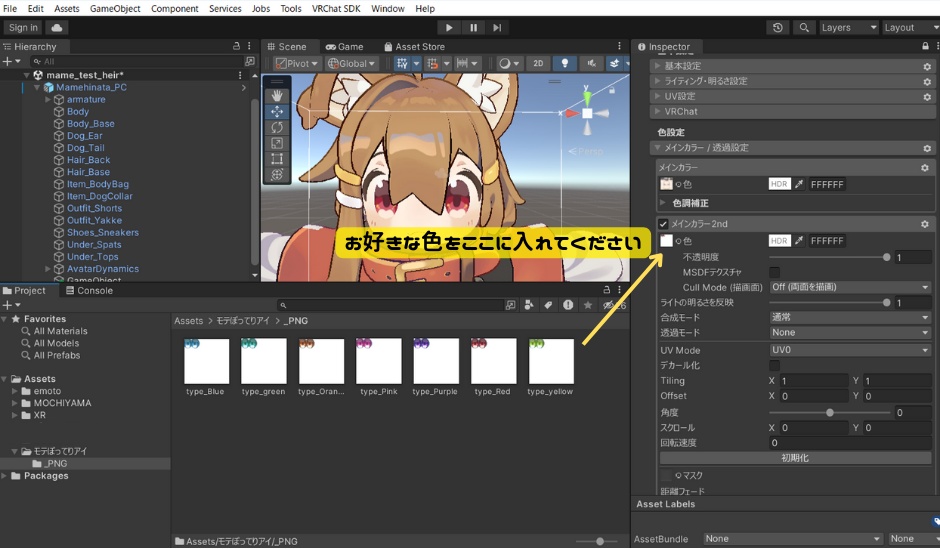Toggle MSDFテクスチャ checkbox

coord(775,272)
